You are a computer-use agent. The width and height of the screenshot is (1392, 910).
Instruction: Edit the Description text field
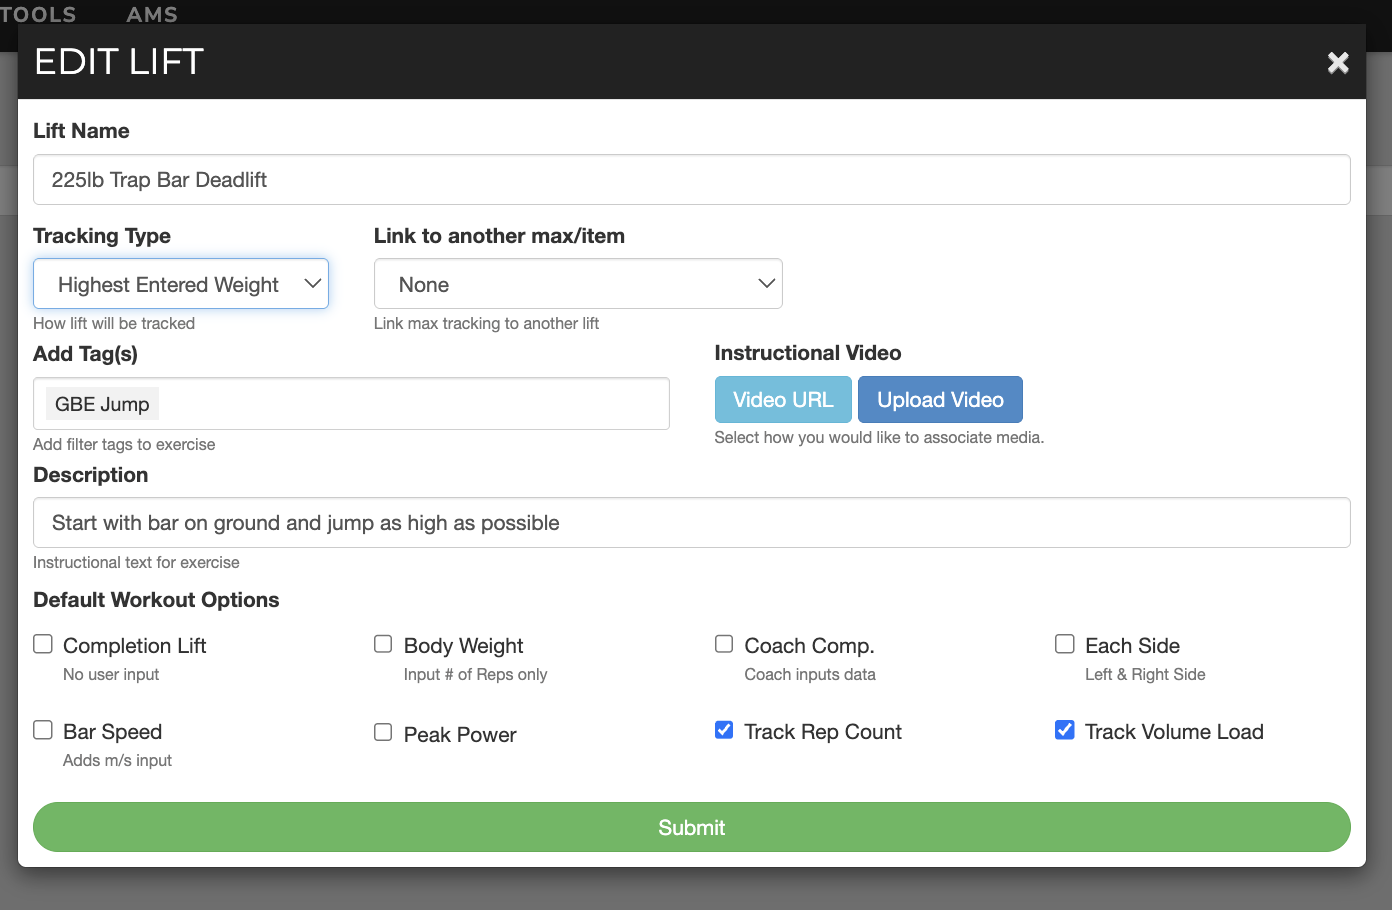691,523
